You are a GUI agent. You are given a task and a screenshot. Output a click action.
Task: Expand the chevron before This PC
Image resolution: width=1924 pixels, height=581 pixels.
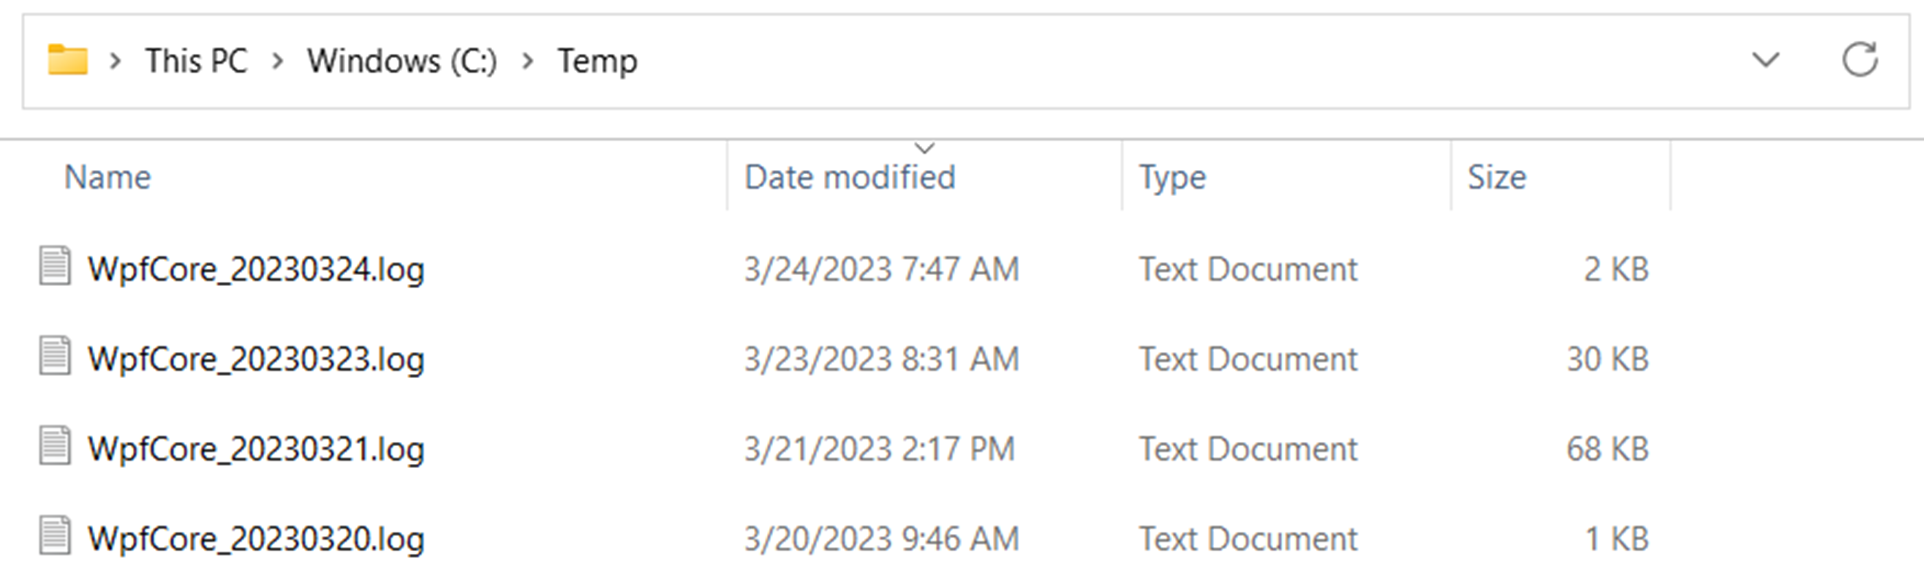(116, 62)
